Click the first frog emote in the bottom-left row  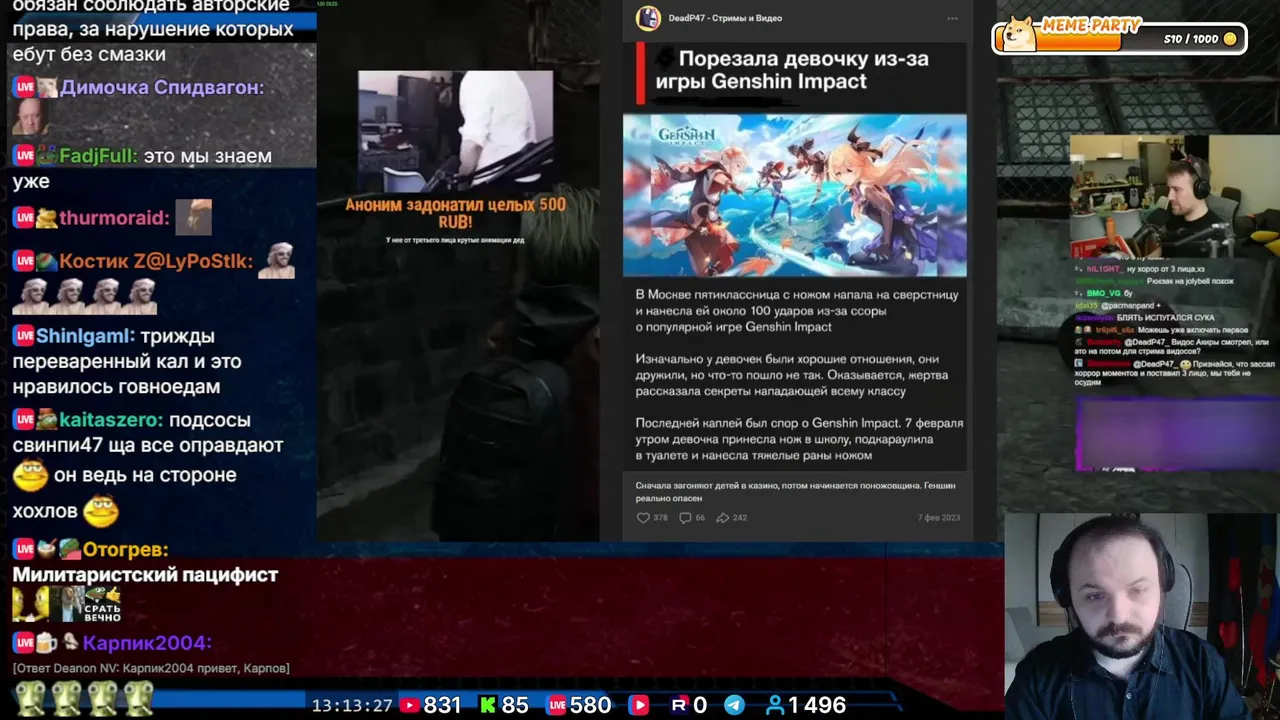(x=29, y=698)
